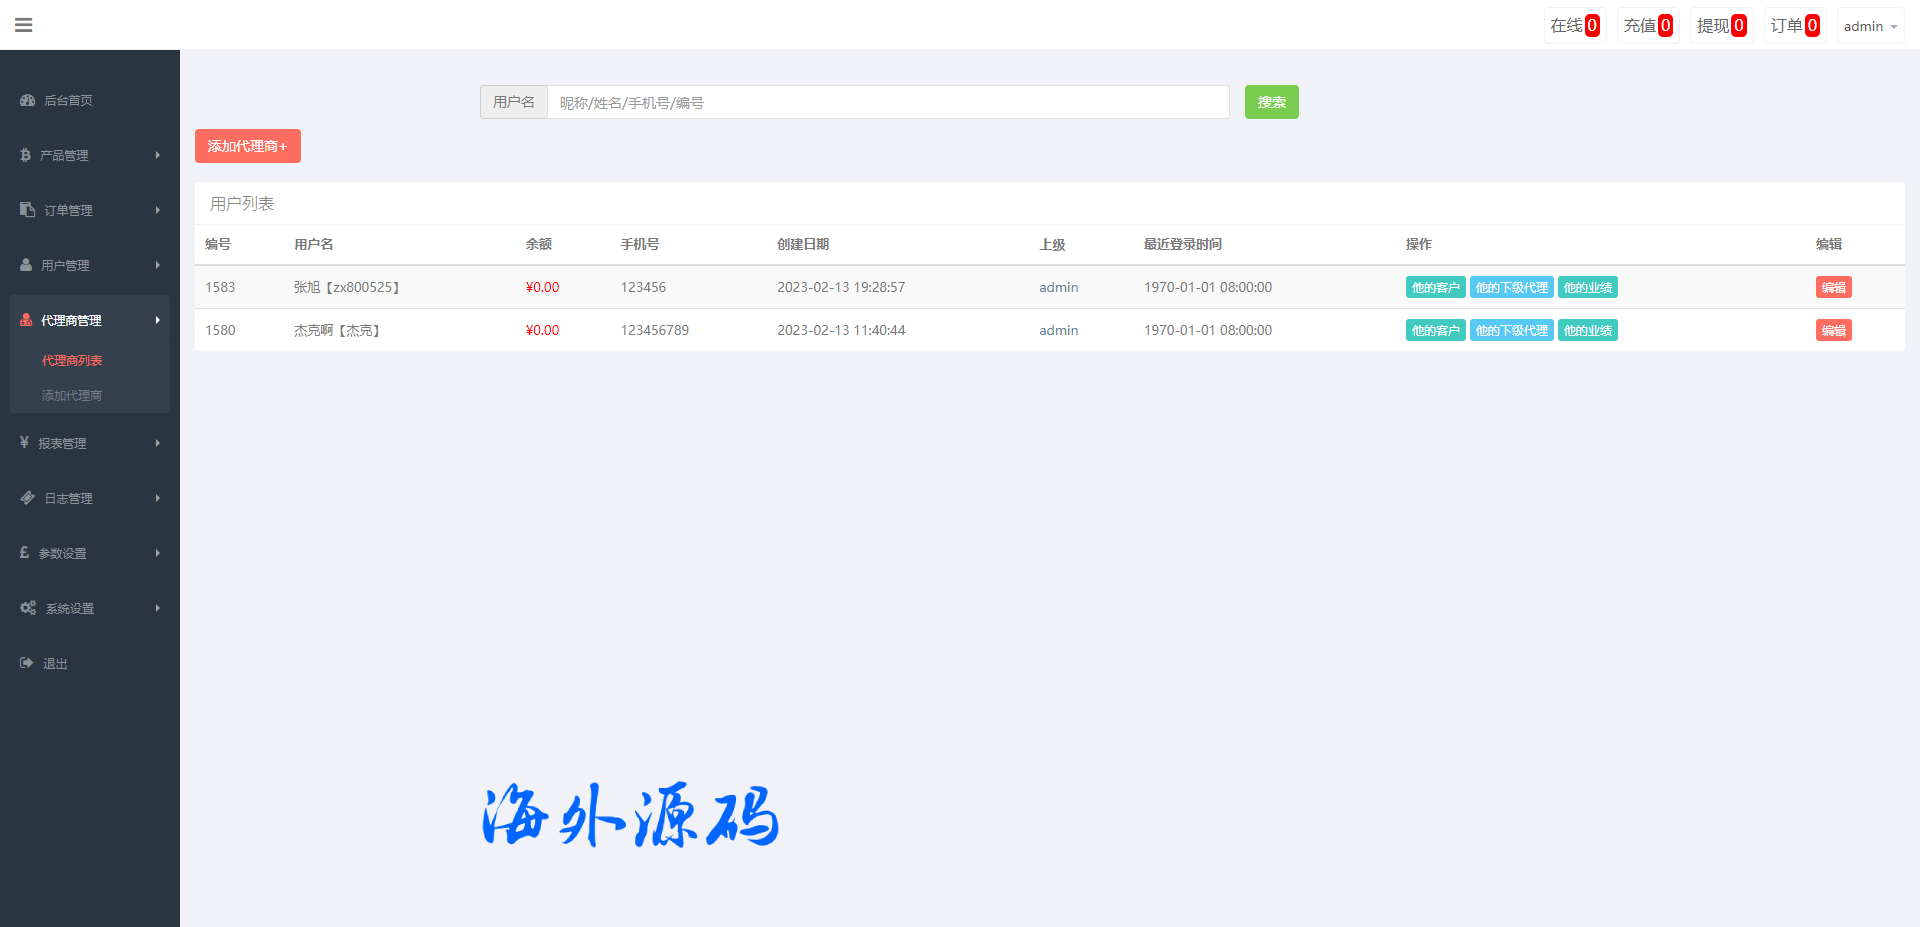Select 添加代理商 submenu item
This screenshot has height=927, width=1920.
(x=72, y=395)
